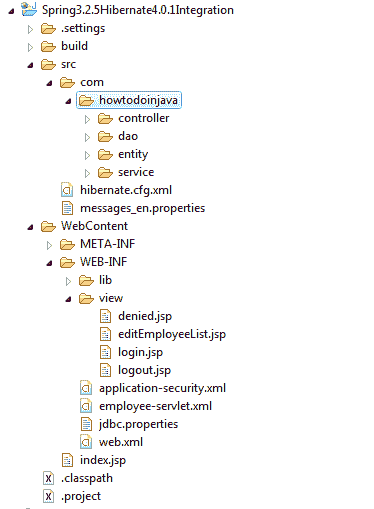Click the view folder icon
The width and height of the screenshot is (374, 509).
pyautogui.click(x=86, y=299)
